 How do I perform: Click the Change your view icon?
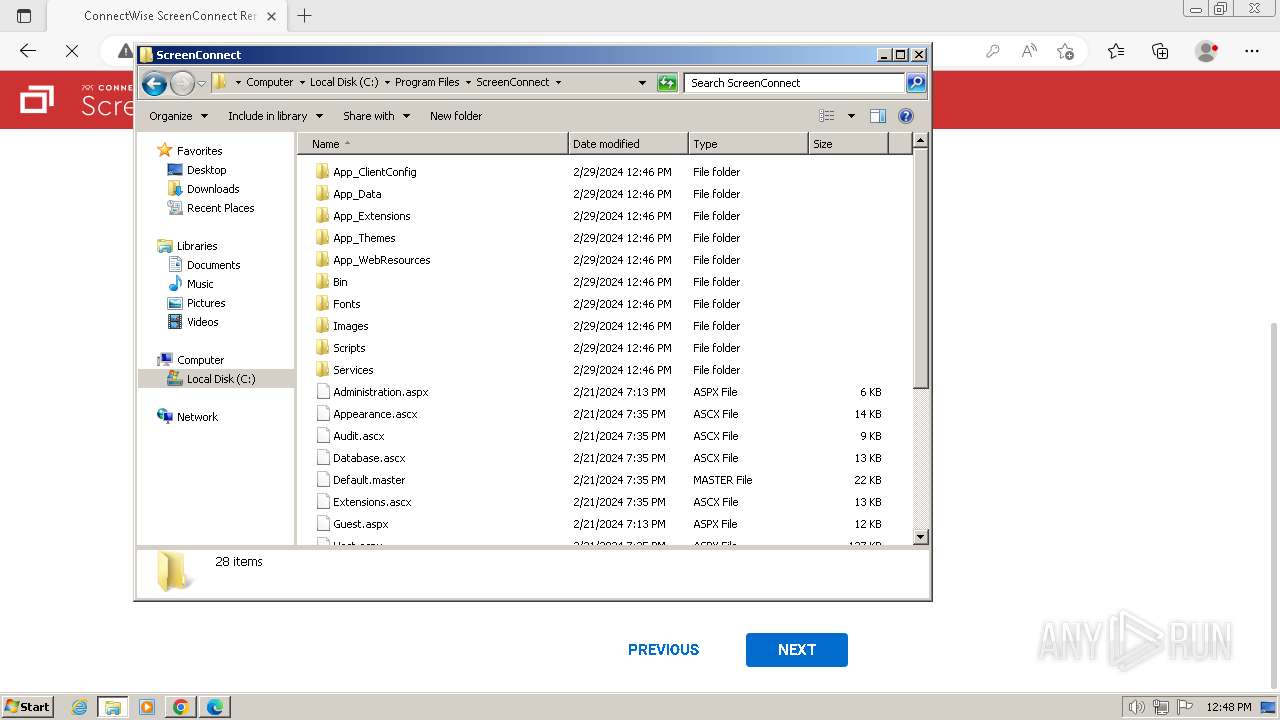[x=827, y=116]
